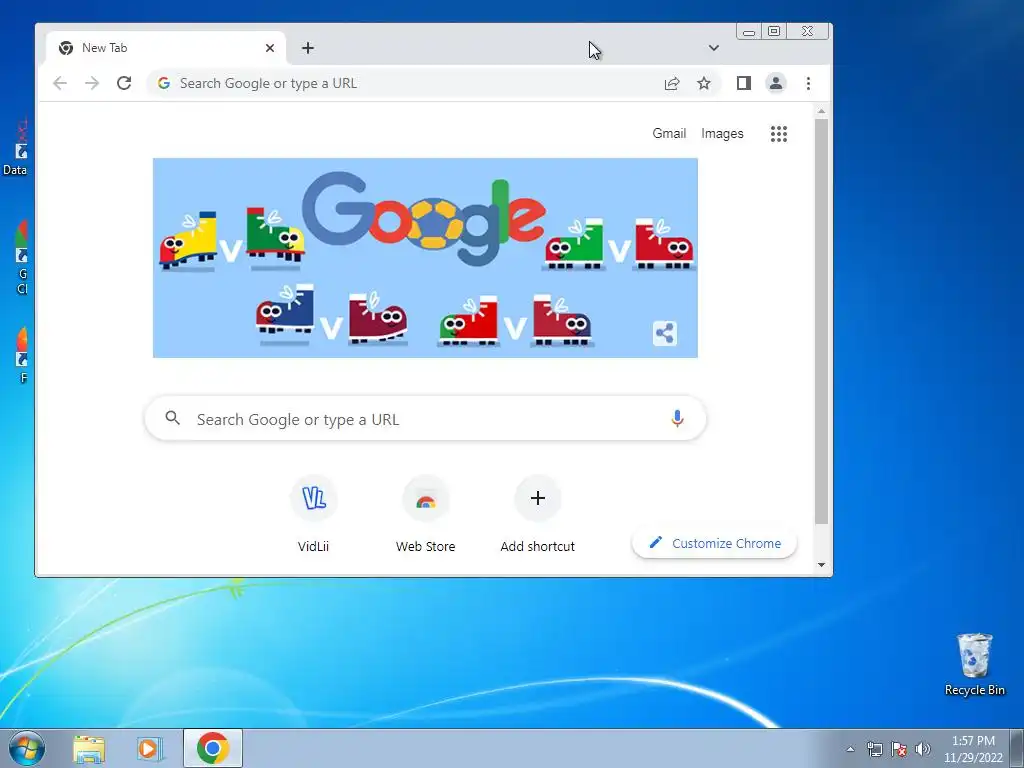Open the network tray icon
This screenshot has width=1024, height=768.
point(874,750)
